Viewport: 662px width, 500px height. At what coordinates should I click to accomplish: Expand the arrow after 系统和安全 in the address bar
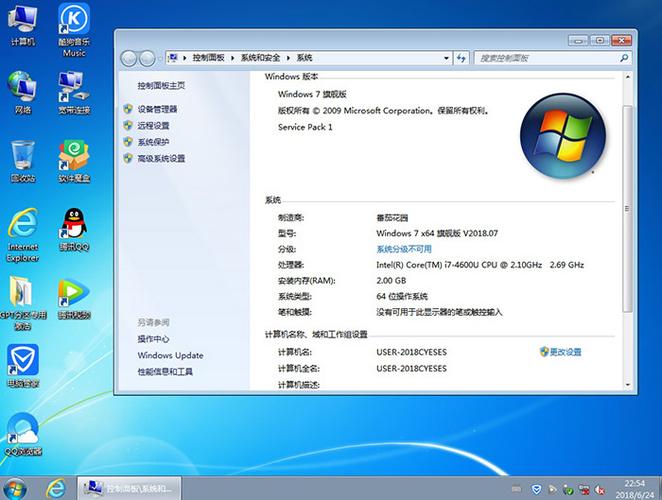288,58
